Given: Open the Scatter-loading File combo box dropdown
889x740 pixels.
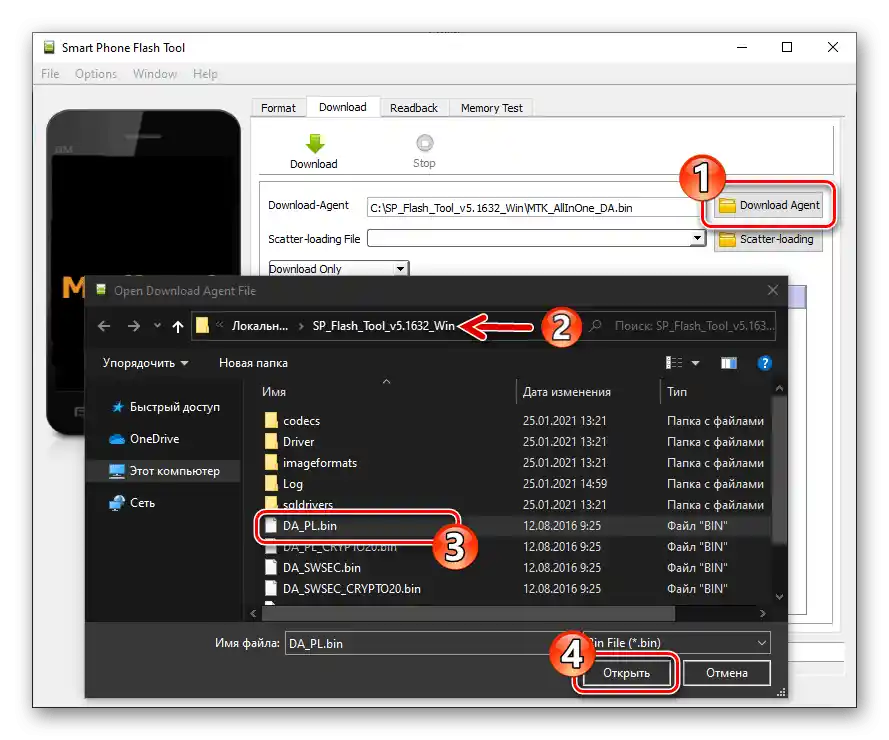Looking at the screenshot, I should (x=697, y=238).
